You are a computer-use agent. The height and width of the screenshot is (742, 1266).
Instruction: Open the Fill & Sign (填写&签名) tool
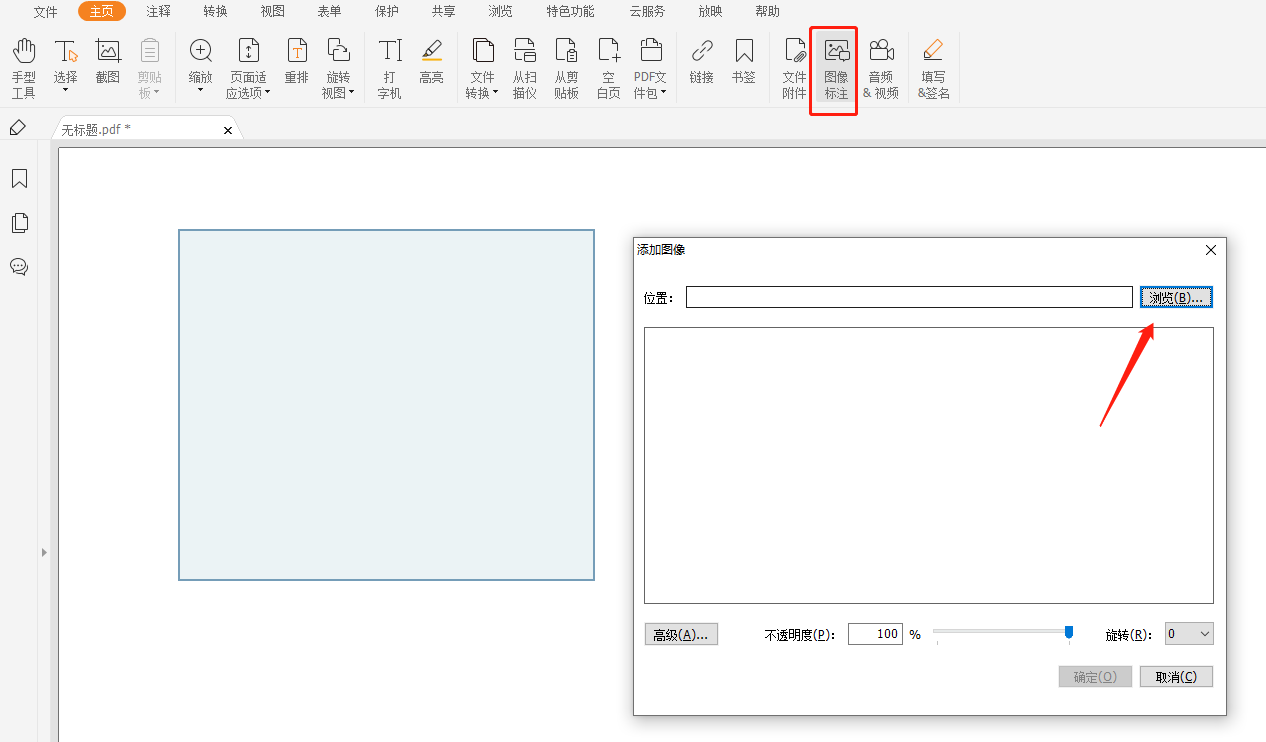[933, 69]
